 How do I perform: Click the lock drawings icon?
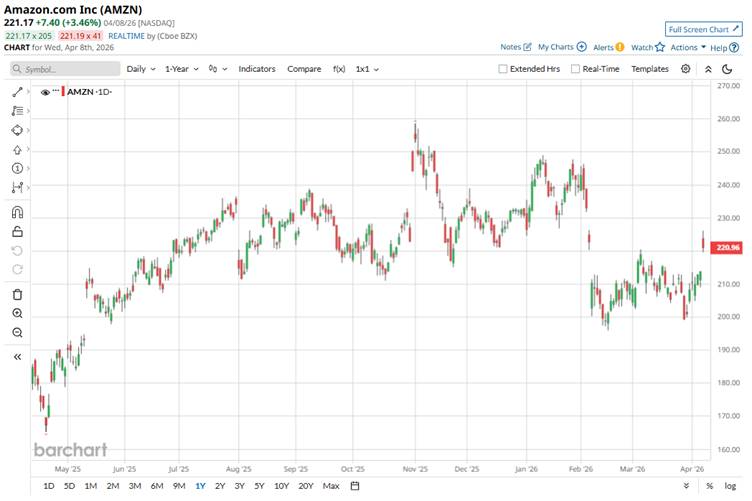pyautogui.click(x=17, y=231)
